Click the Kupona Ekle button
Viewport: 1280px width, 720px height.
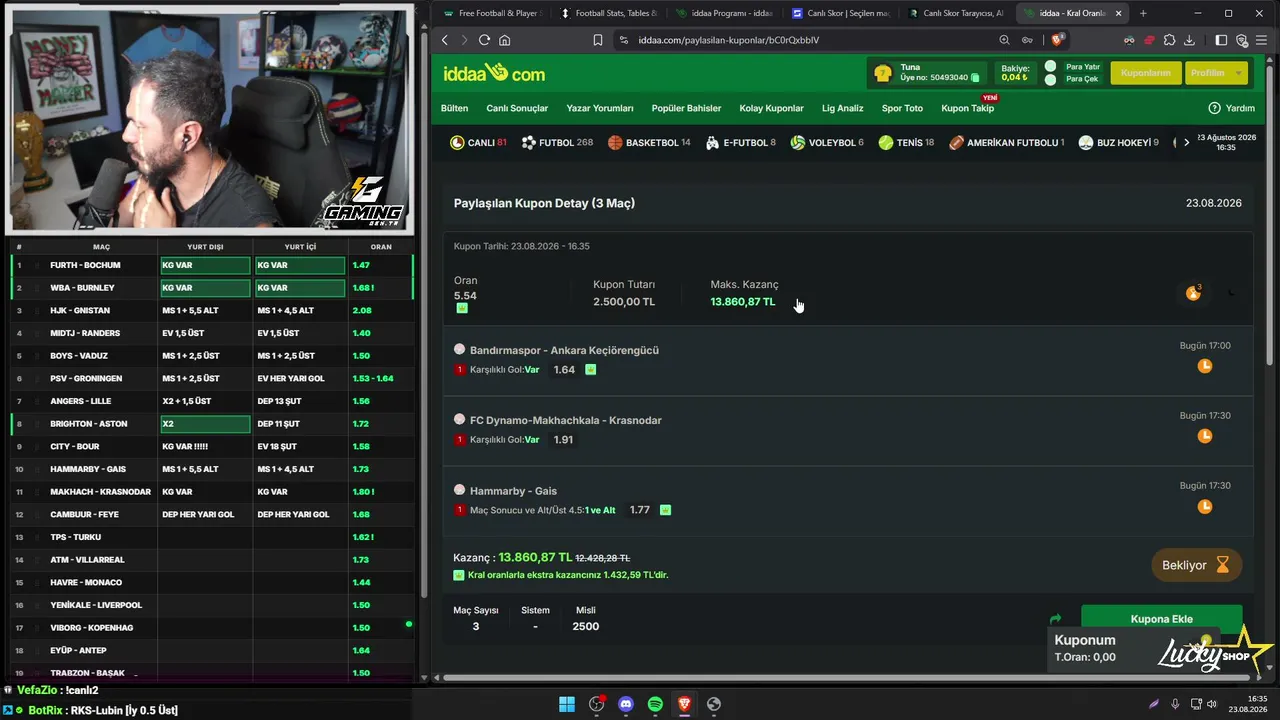tap(1161, 619)
